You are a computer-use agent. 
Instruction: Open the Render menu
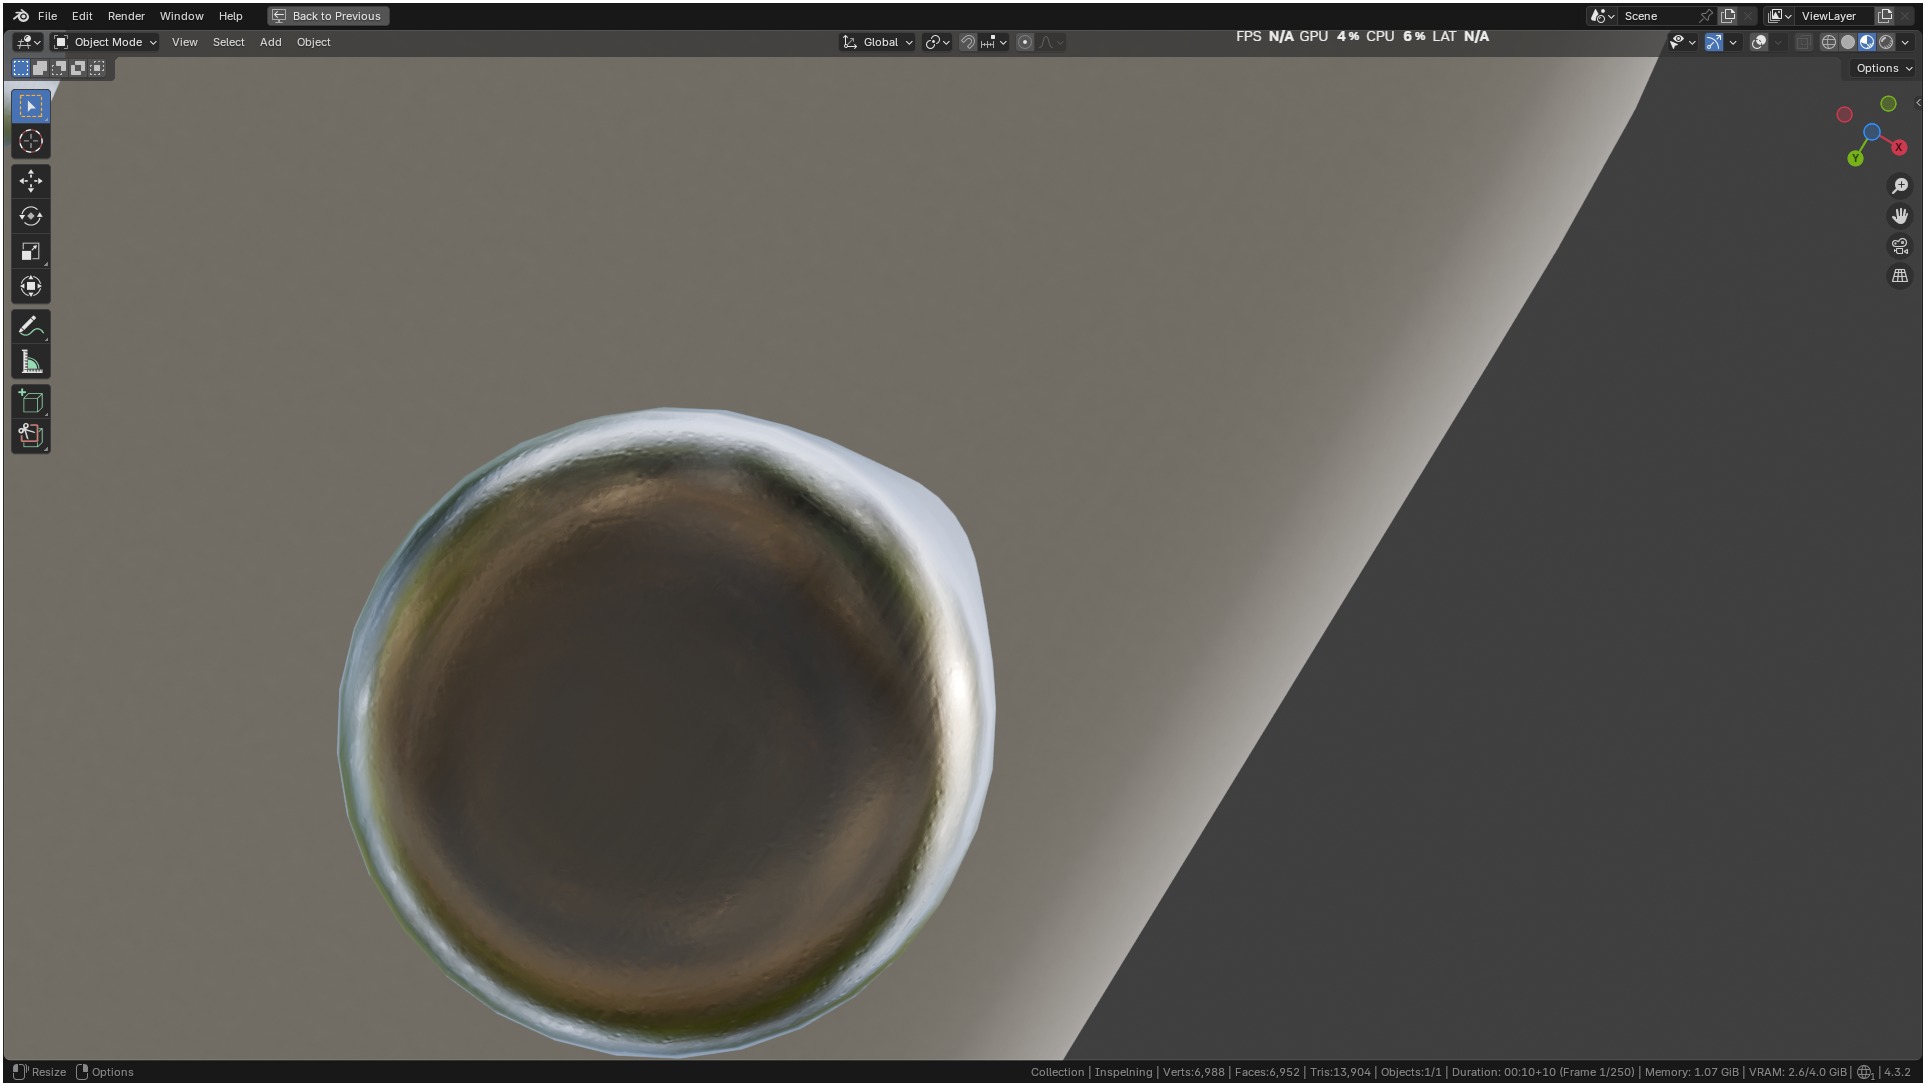pyautogui.click(x=126, y=16)
